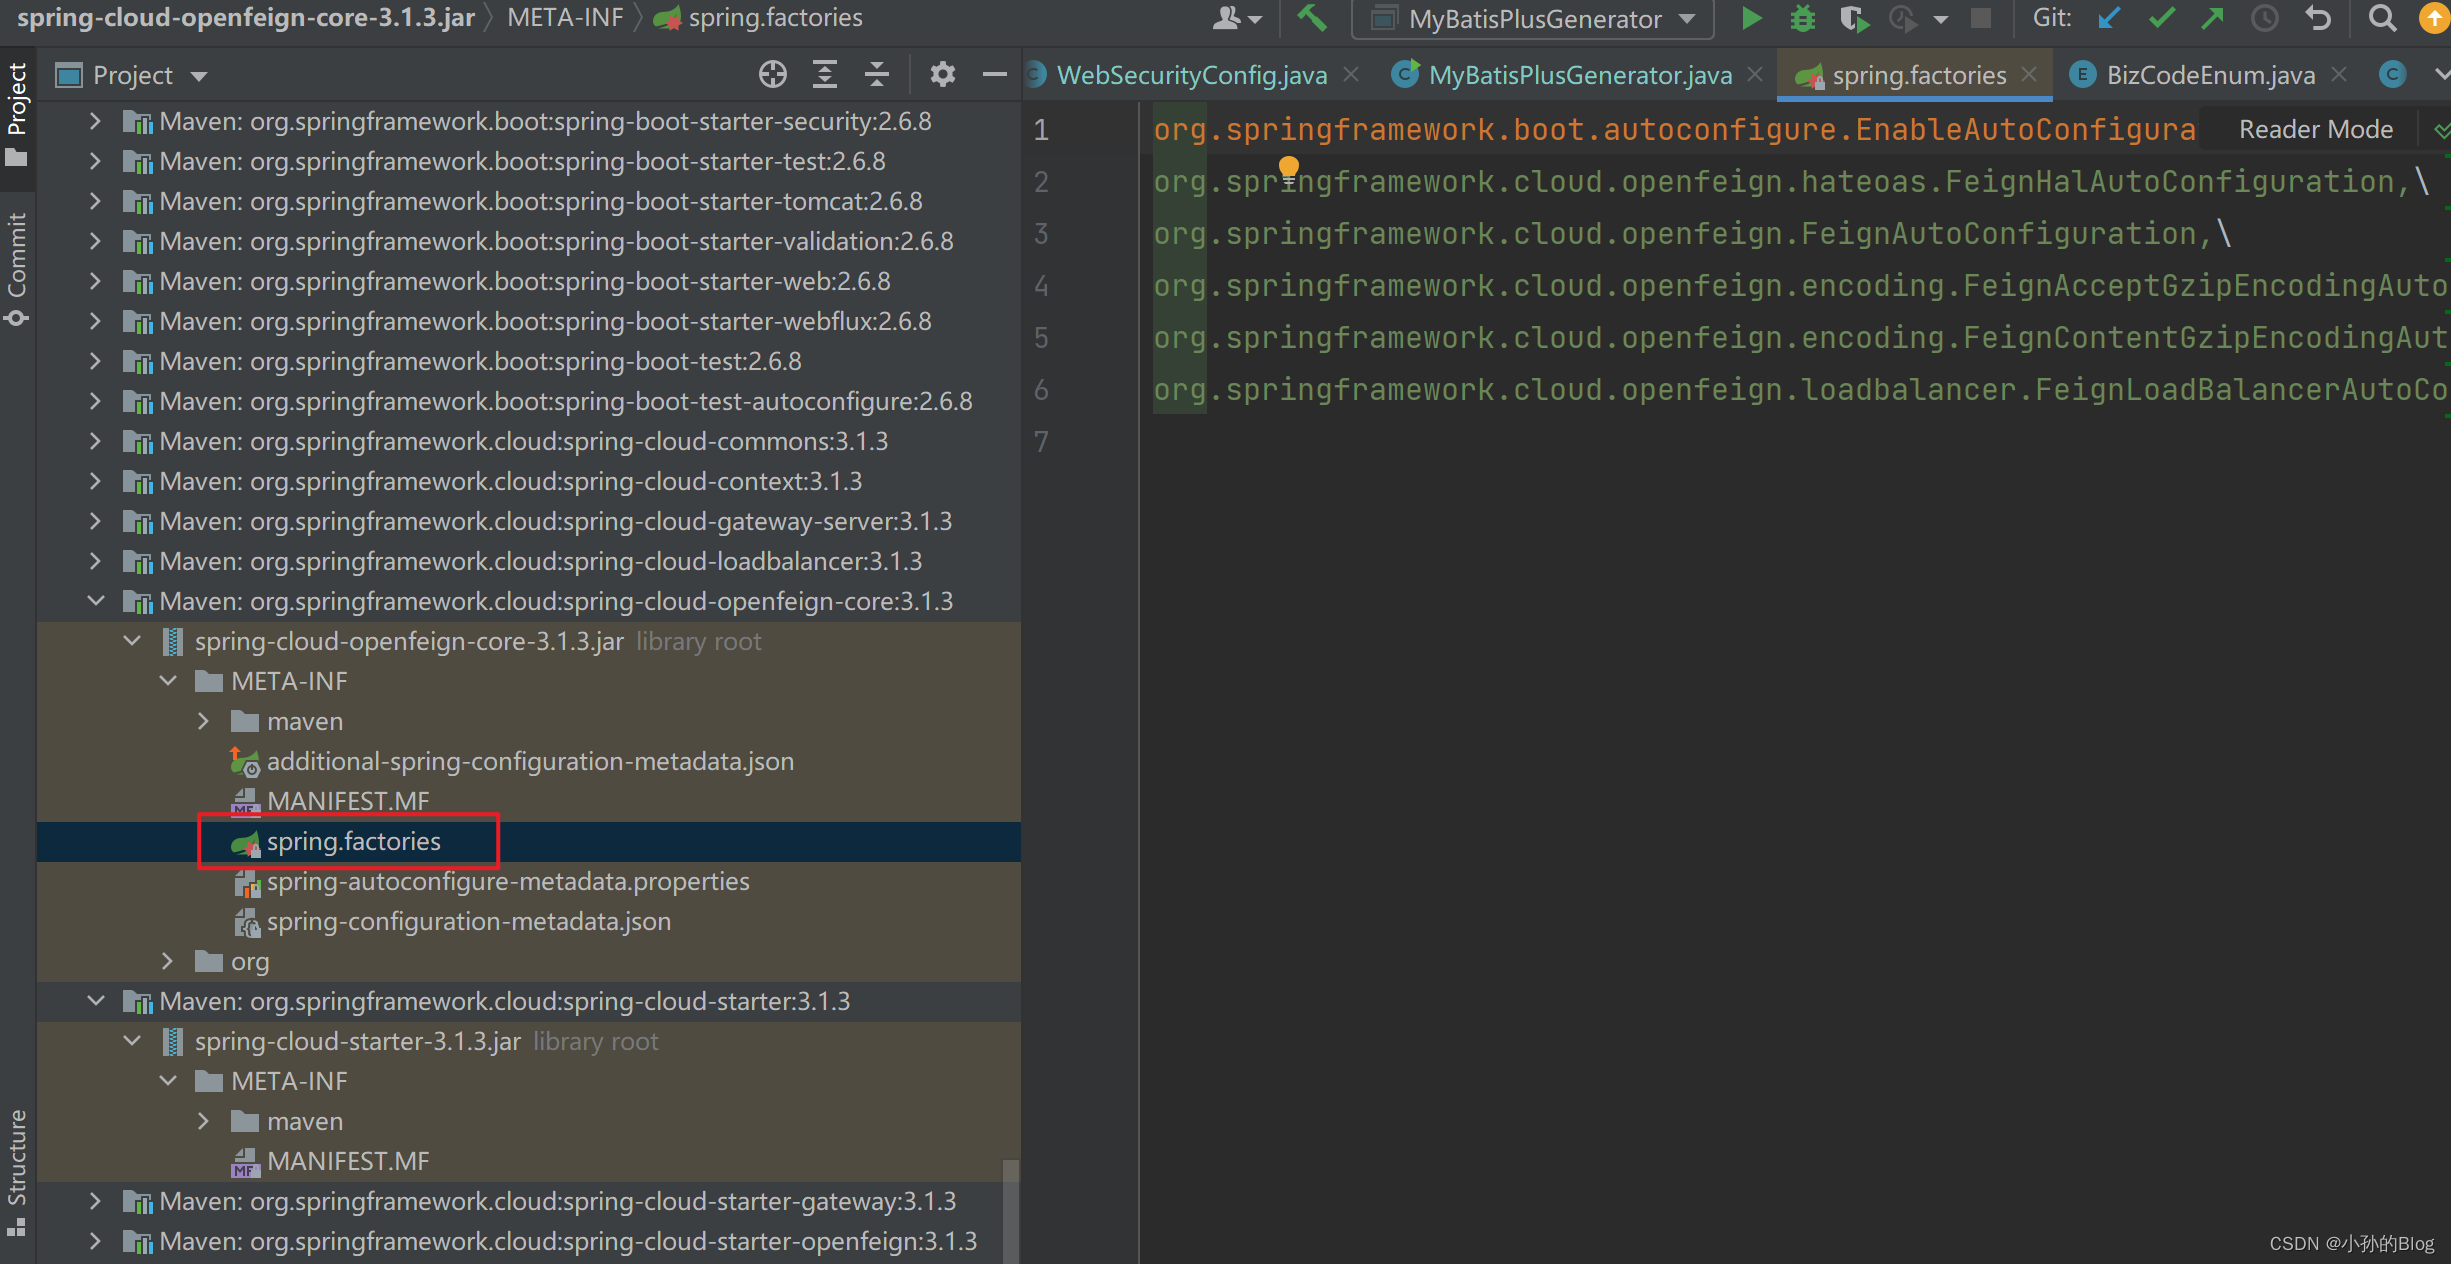Commit changes with Git checkmark icon
Image resolution: width=2451 pixels, height=1264 pixels.
2161,18
